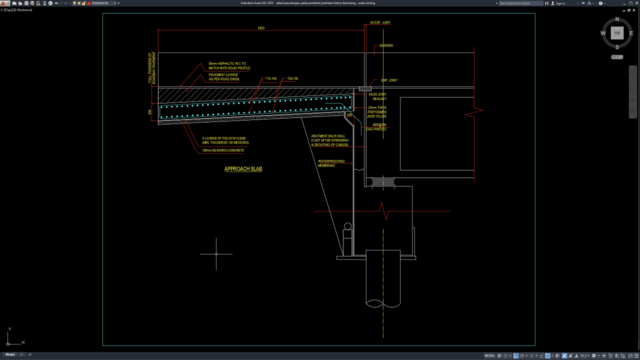Click the Isometric Drafting icon
The height and width of the screenshot is (360, 640).
pyautogui.click(x=531, y=356)
